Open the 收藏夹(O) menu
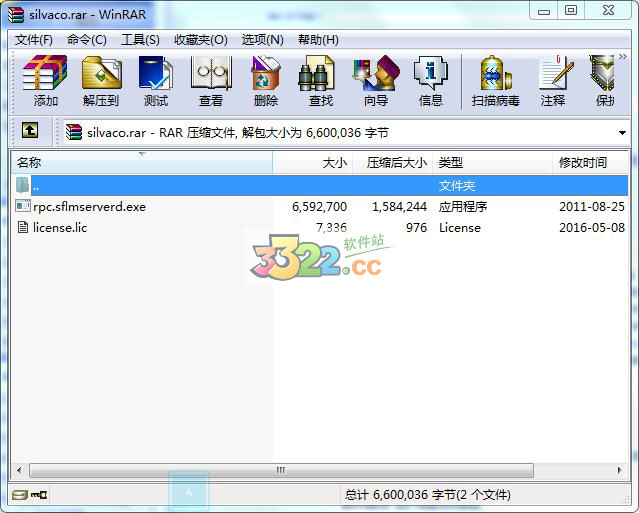639x513 pixels. [x=201, y=40]
